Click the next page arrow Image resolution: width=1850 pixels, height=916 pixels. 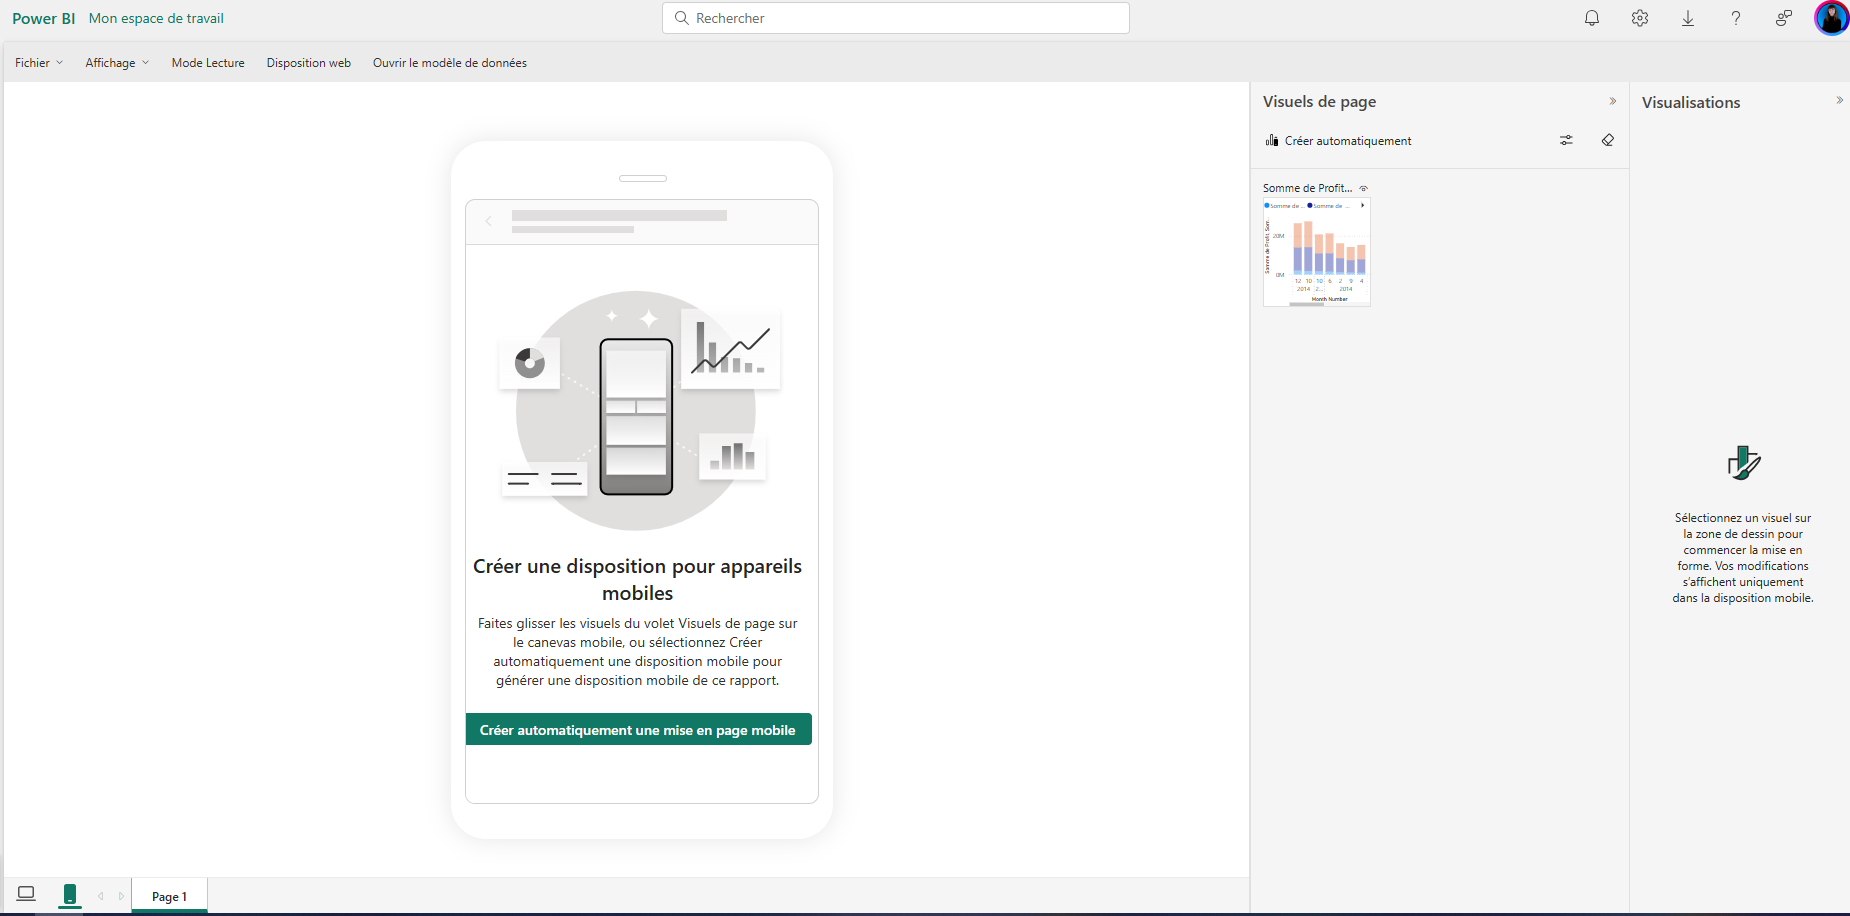(121, 896)
